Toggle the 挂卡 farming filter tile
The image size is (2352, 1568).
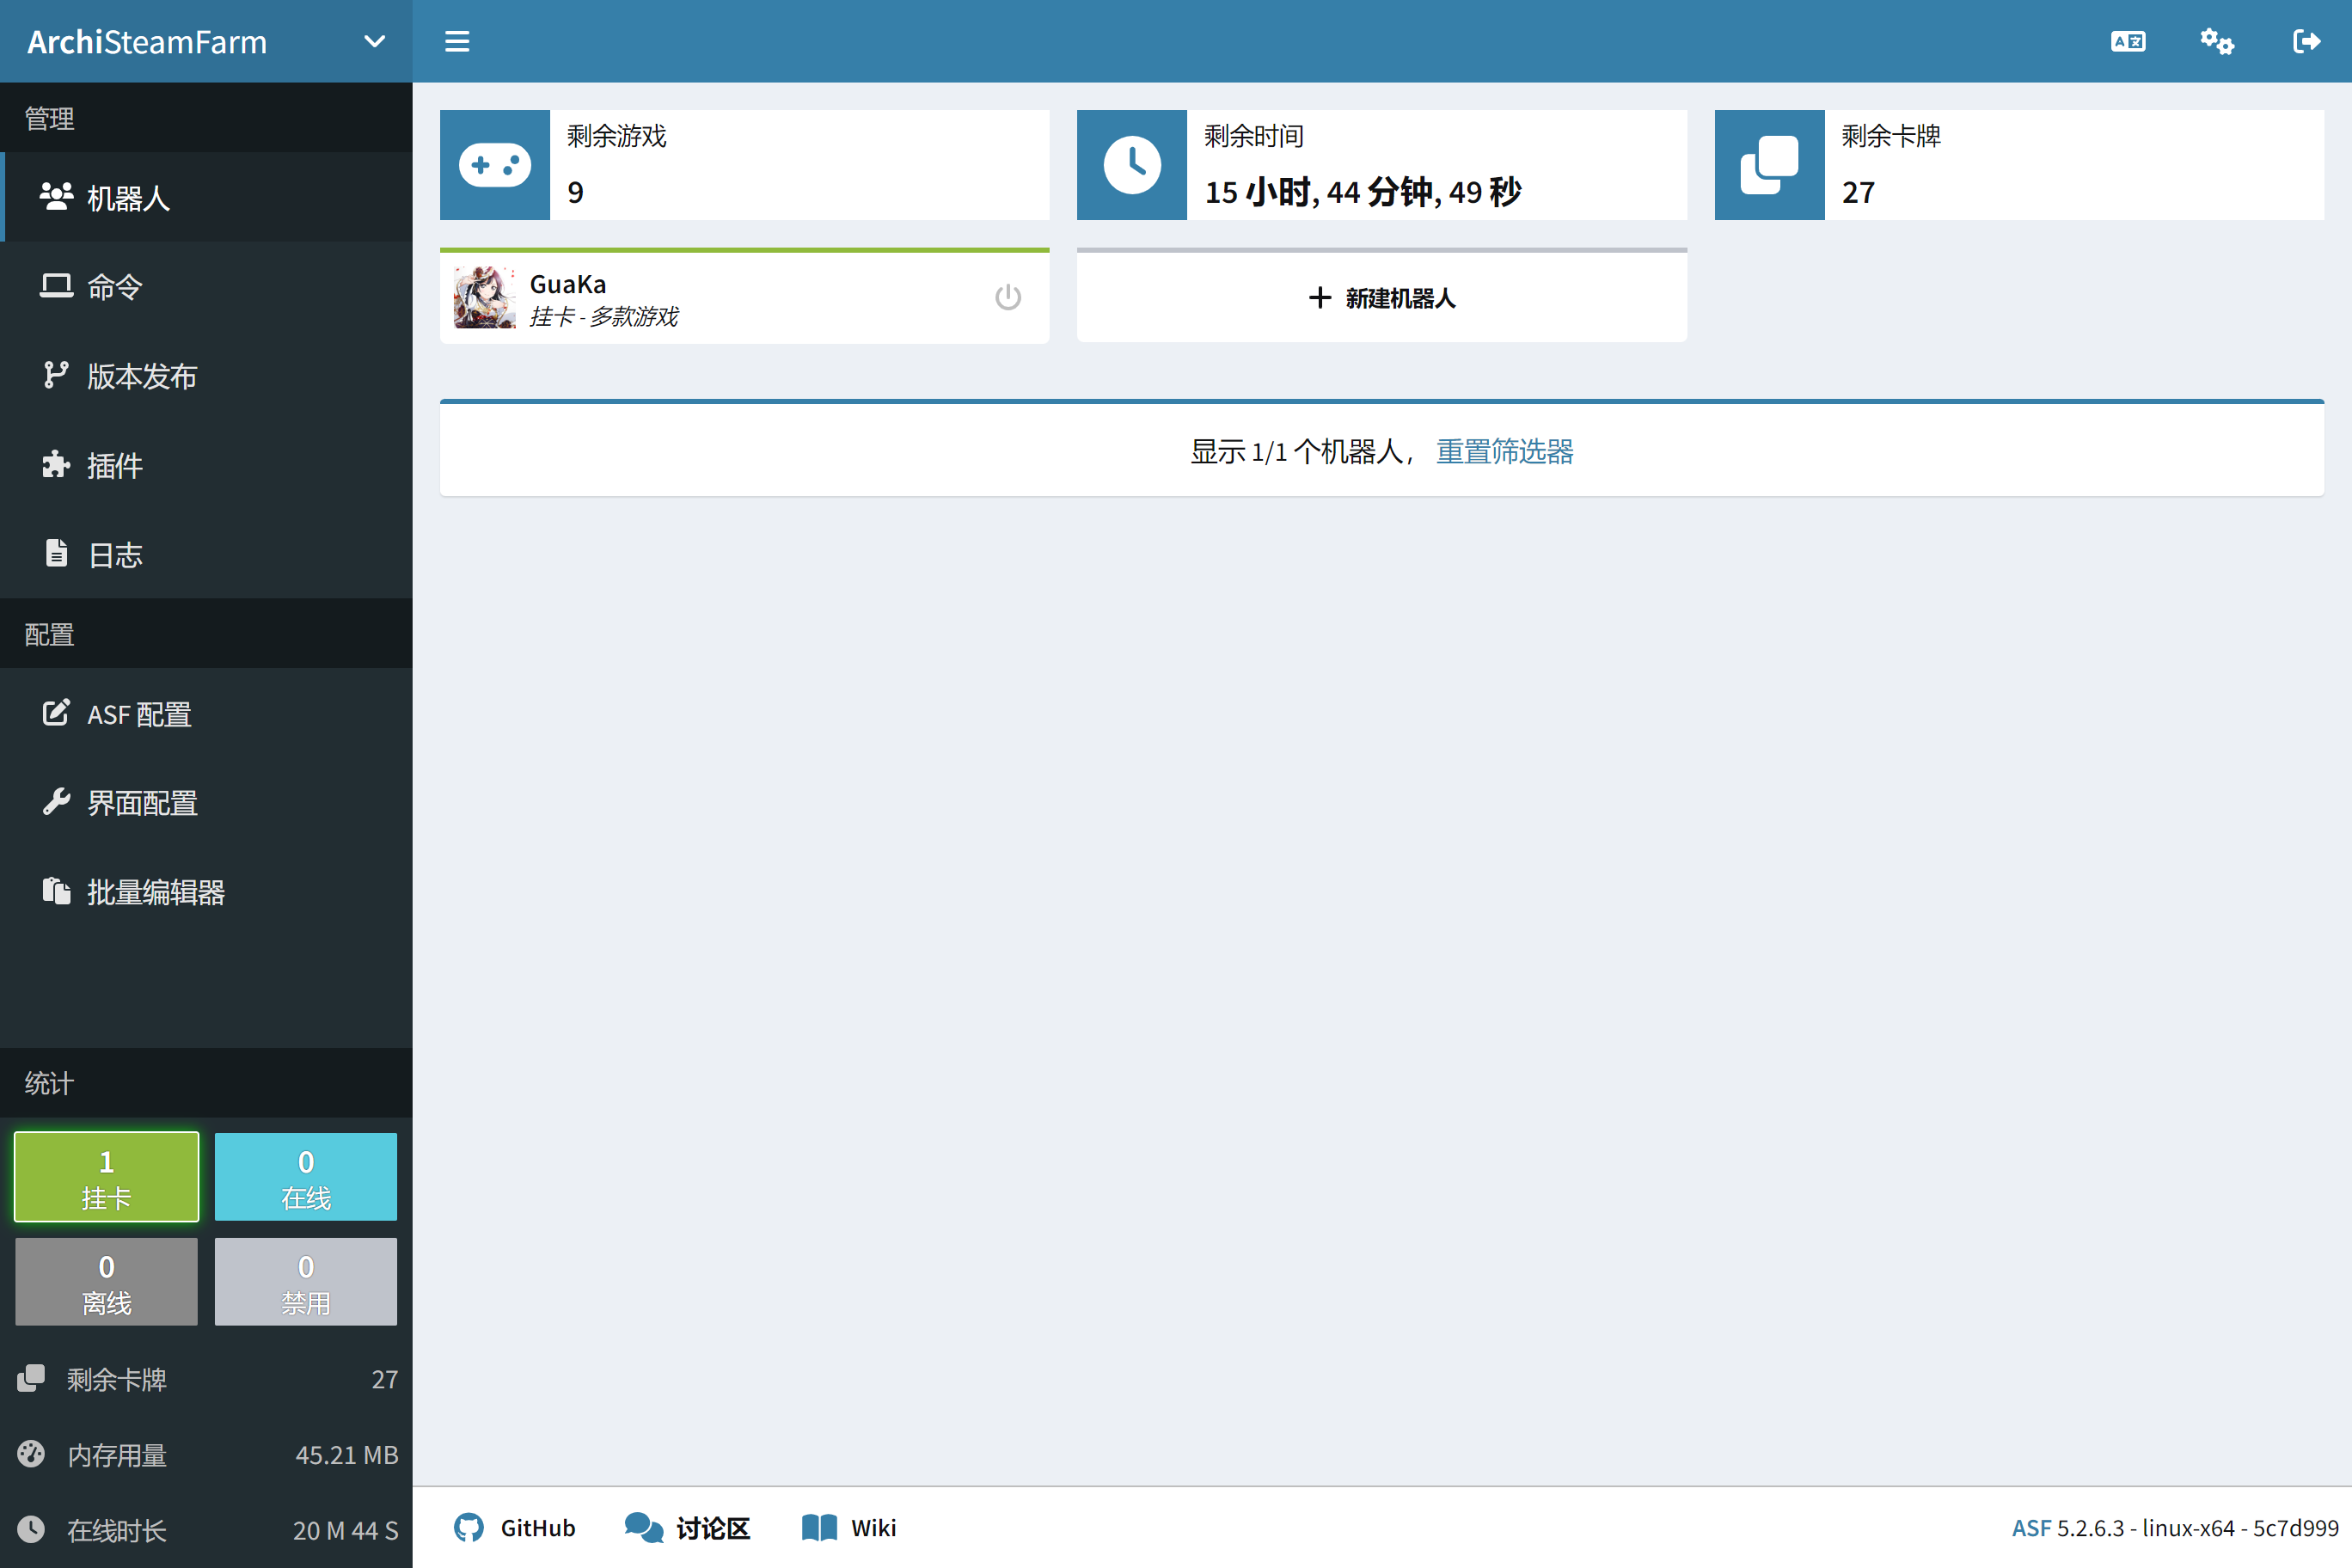tap(107, 1177)
